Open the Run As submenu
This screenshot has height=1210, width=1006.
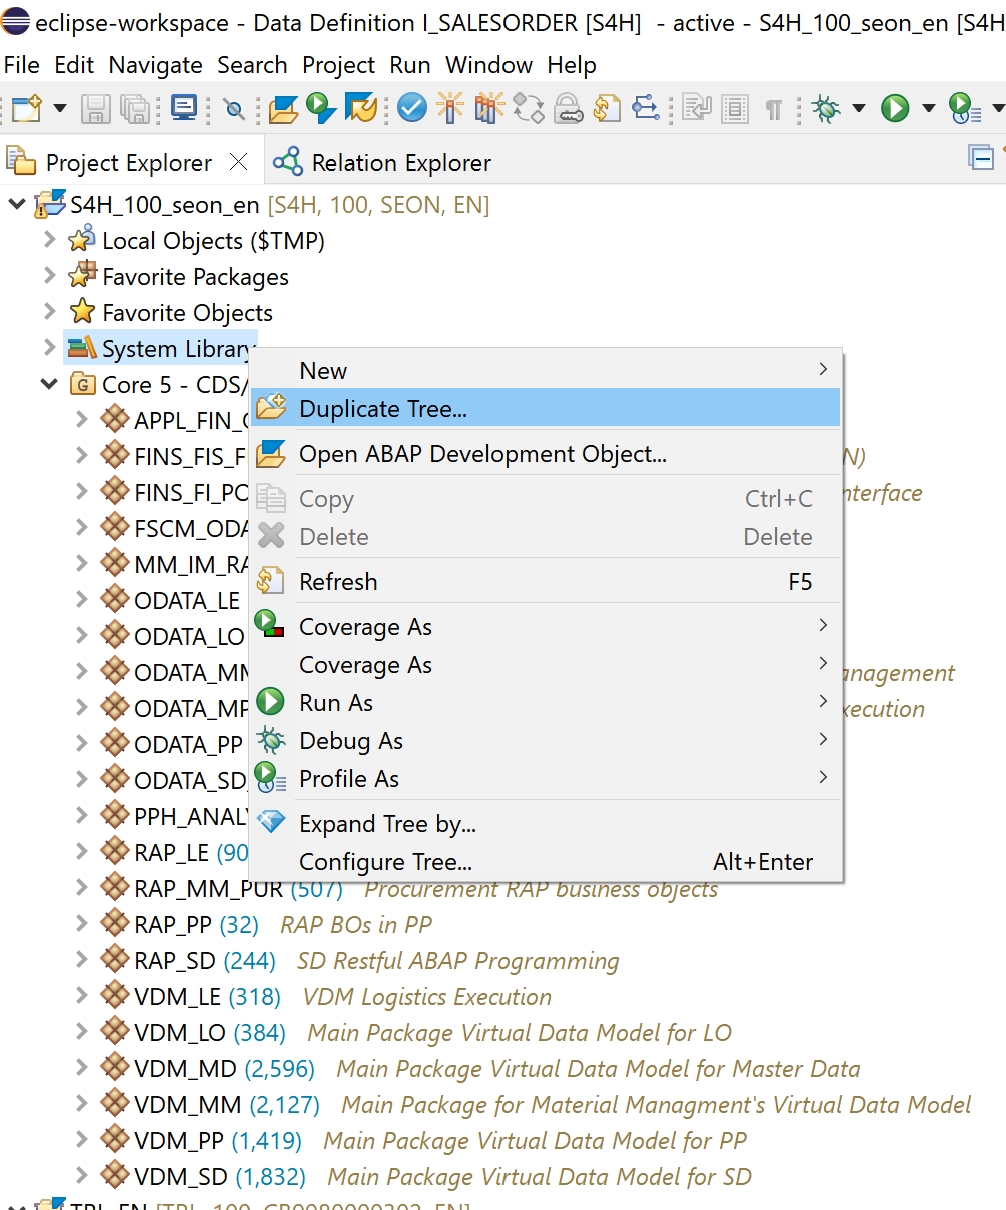[x=545, y=703]
